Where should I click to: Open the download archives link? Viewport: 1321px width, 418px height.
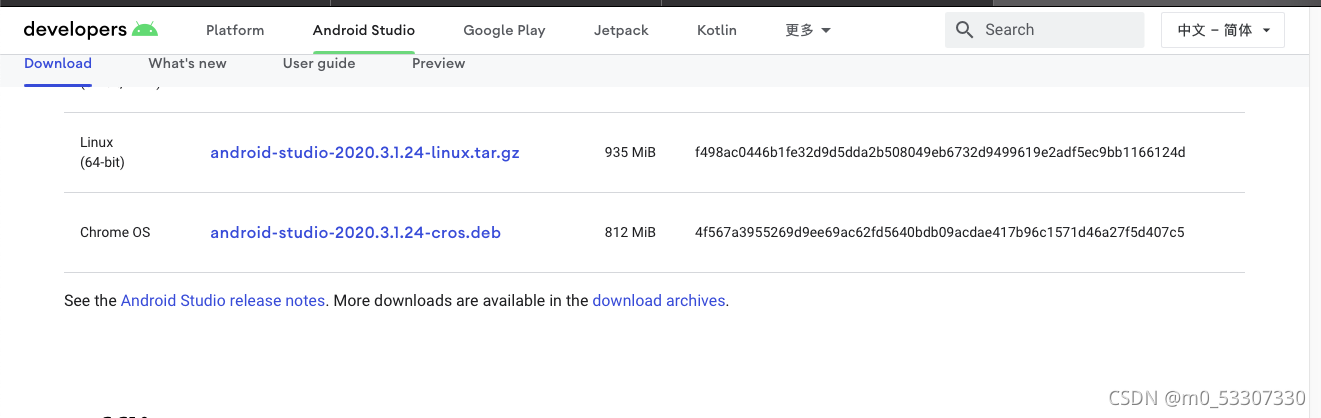660,300
